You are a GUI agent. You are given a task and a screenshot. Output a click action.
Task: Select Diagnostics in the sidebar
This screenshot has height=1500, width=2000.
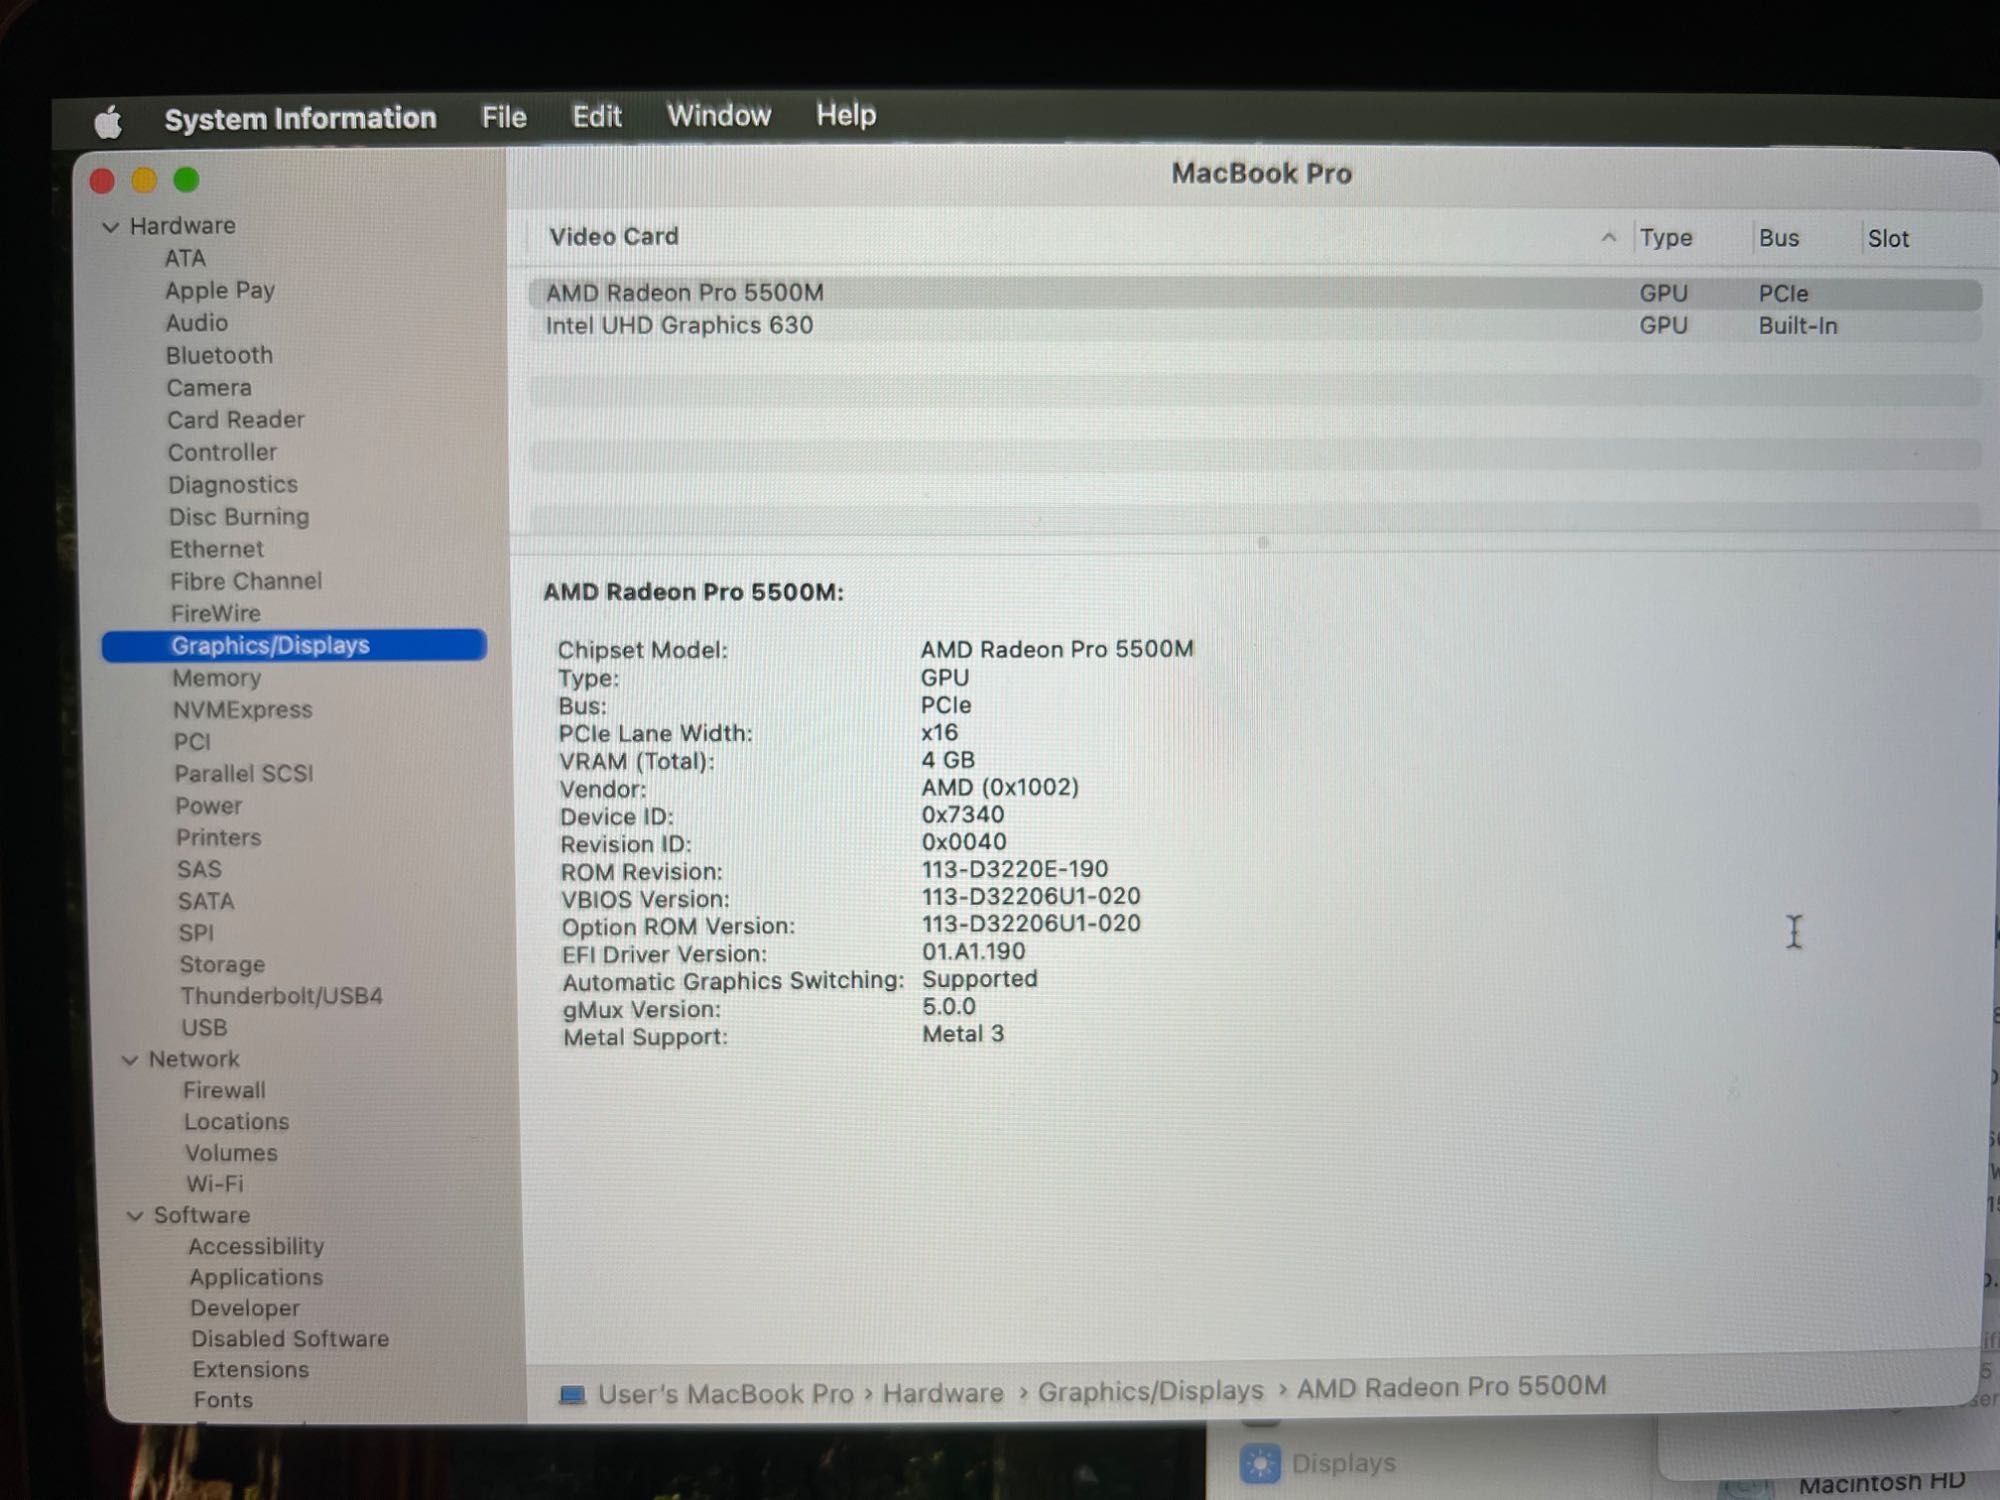[x=233, y=485]
